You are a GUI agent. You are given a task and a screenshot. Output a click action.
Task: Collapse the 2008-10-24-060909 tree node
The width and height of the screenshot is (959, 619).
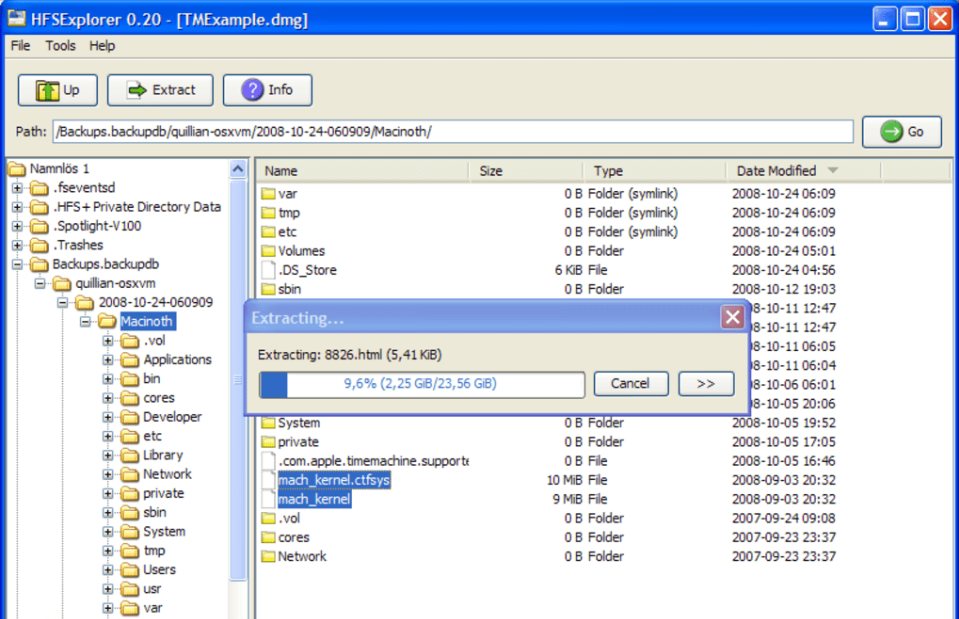(x=62, y=302)
